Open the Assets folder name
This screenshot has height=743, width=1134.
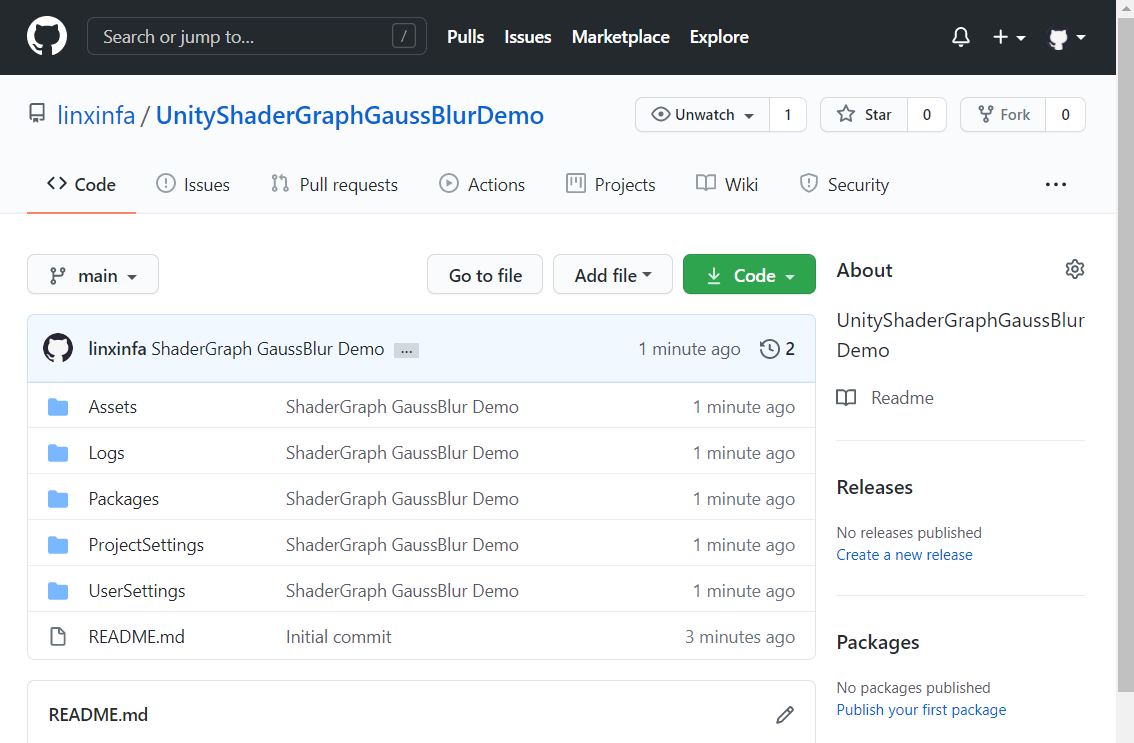pos(113,407)
